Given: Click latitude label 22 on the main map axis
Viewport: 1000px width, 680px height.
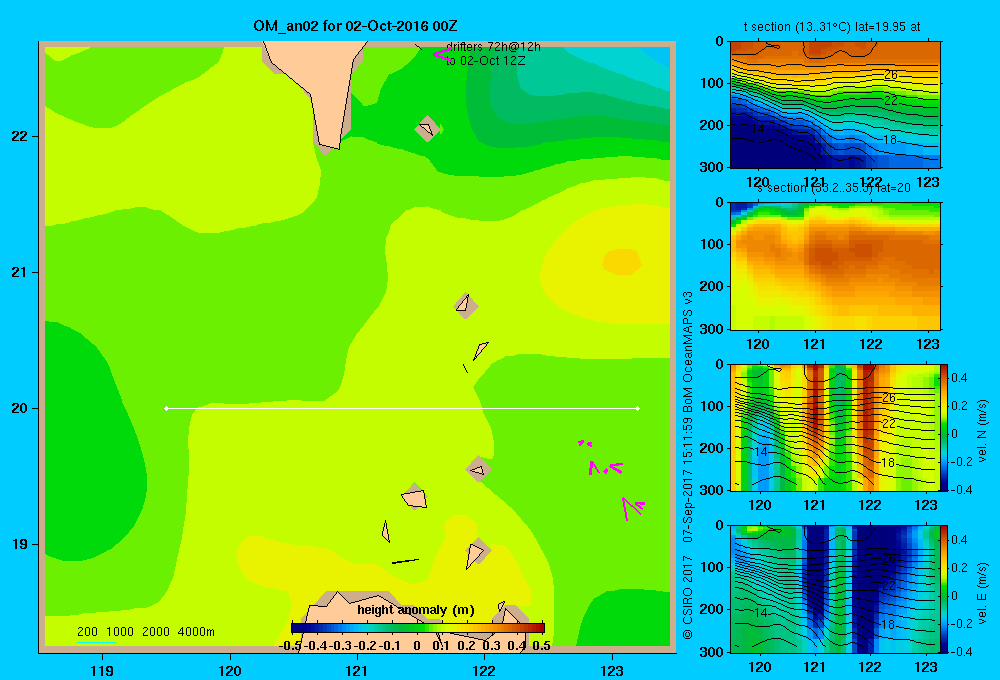Looking at the screenshot, I should point(19,136).
